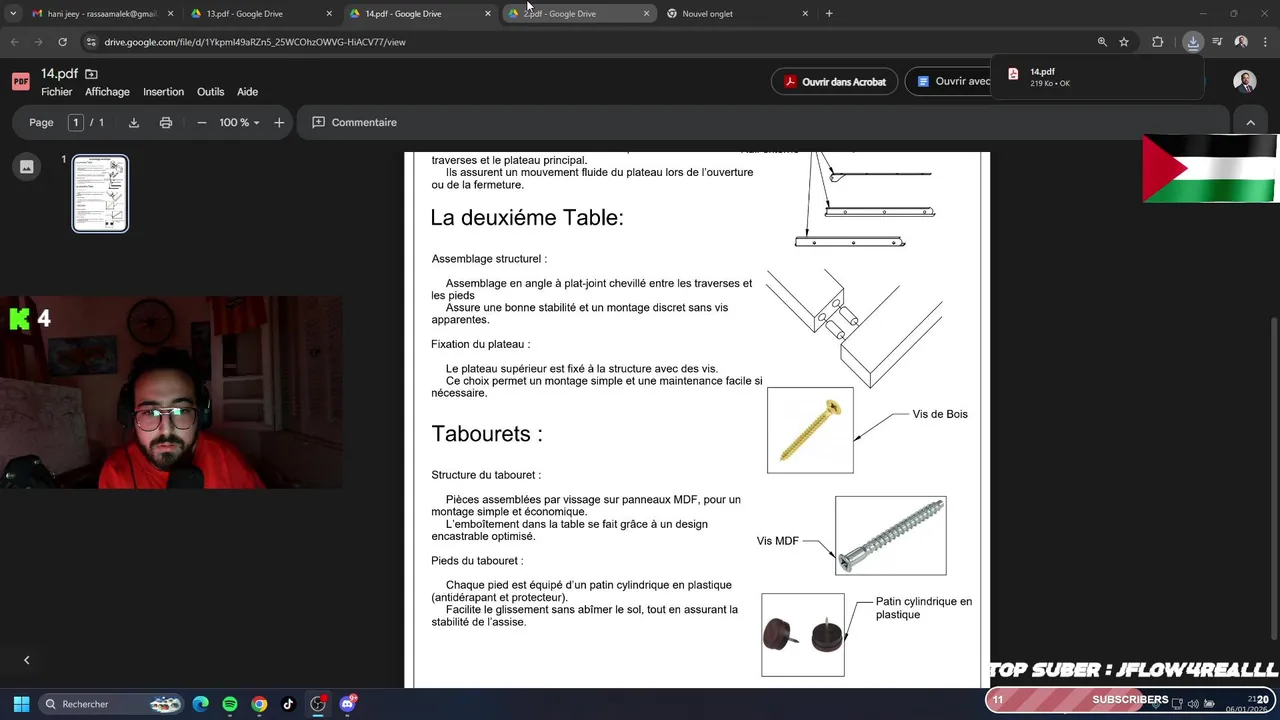Move 14.pdf using the folder icon

coord(91,74)
